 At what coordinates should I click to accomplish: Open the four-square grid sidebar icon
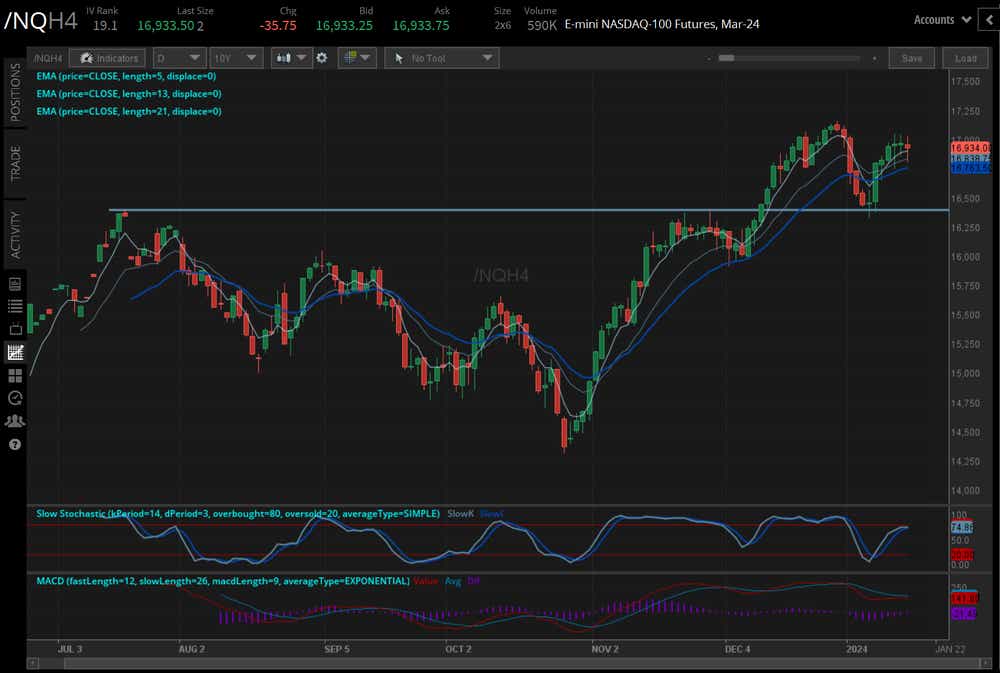15,375
